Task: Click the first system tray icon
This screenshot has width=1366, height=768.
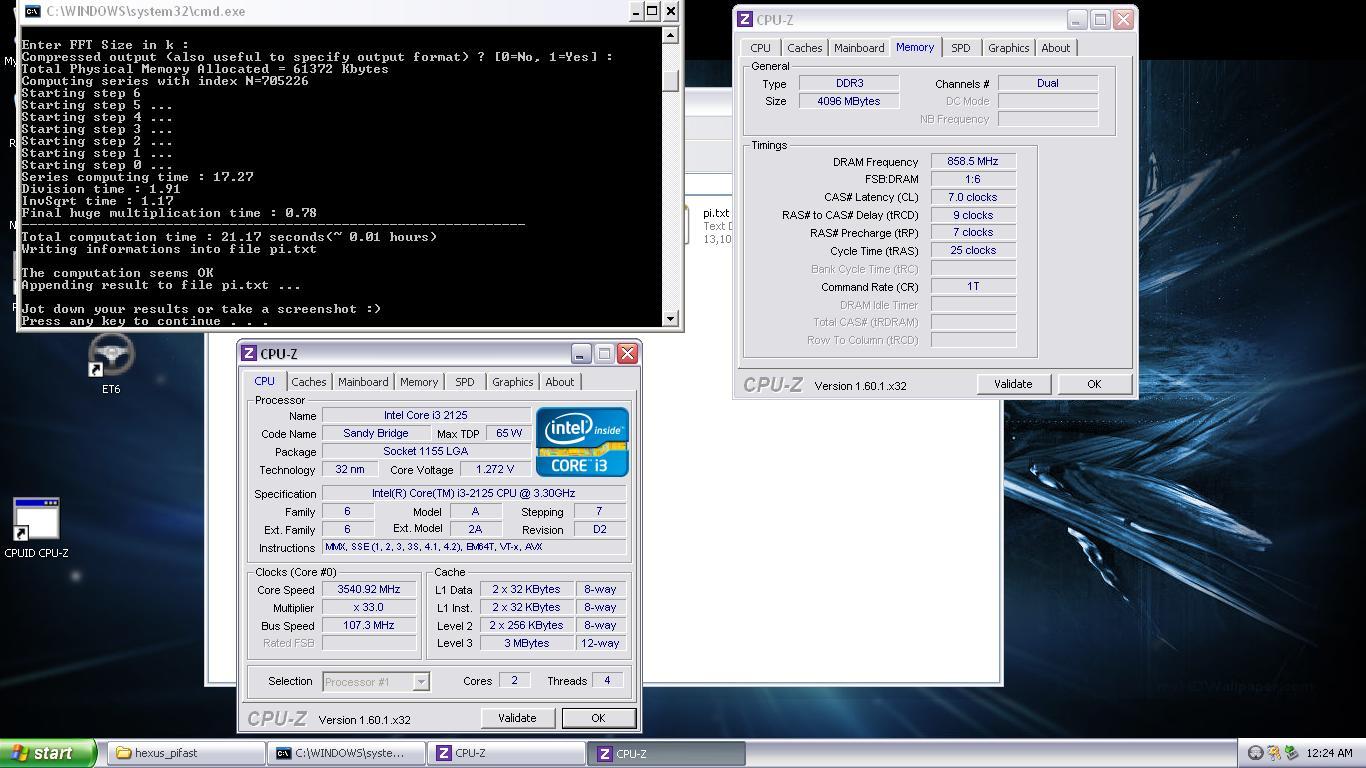Action: pyautogui.click(x=1256, y=753)
